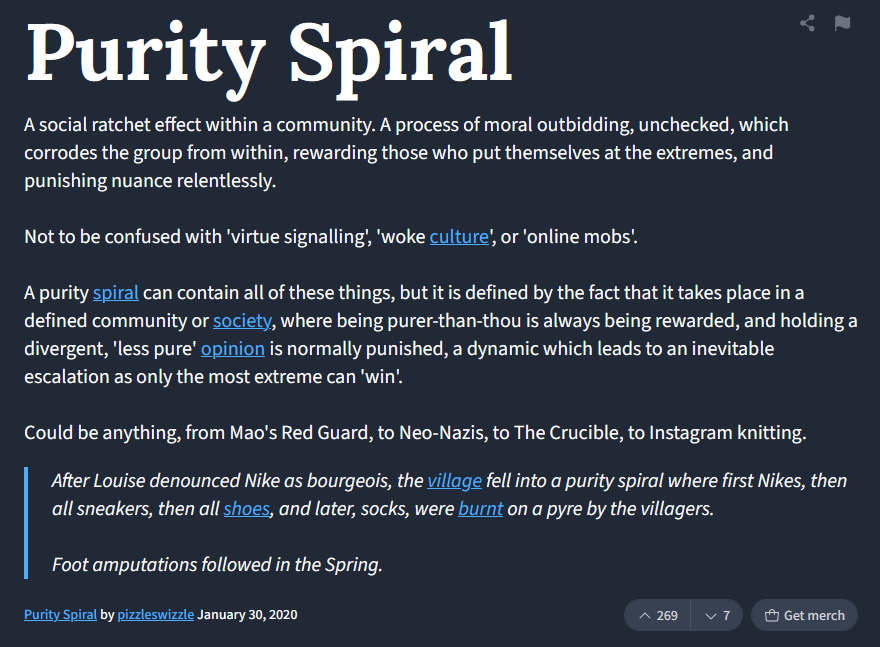This screenshot has width=880, height=647.
Task: Click the Get merch button
Action: pyautogui.click(x=804, y=615)
